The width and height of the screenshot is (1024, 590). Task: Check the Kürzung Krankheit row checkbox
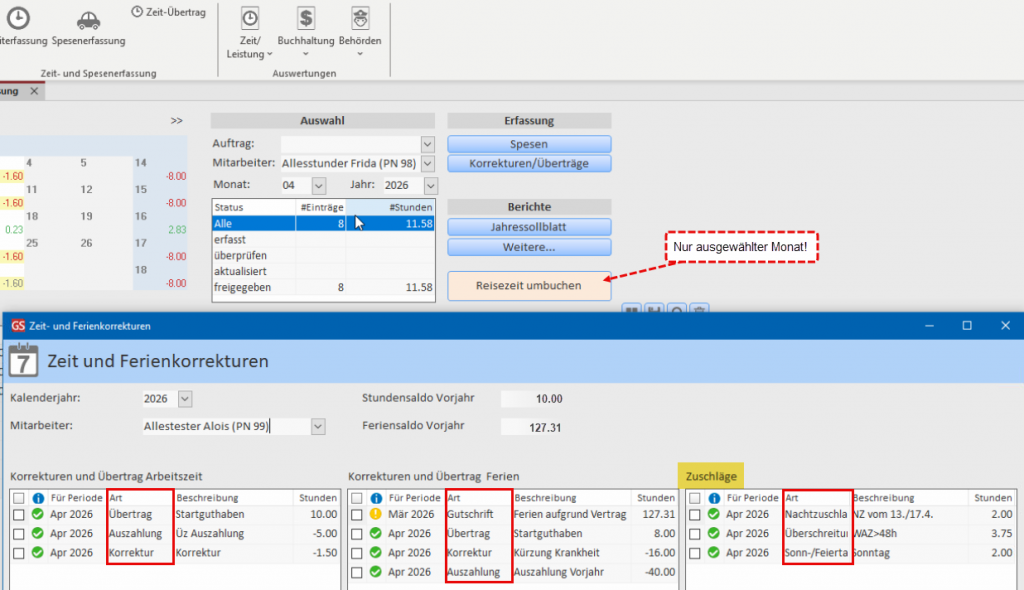pyautogui.click(x=357, y=553)
